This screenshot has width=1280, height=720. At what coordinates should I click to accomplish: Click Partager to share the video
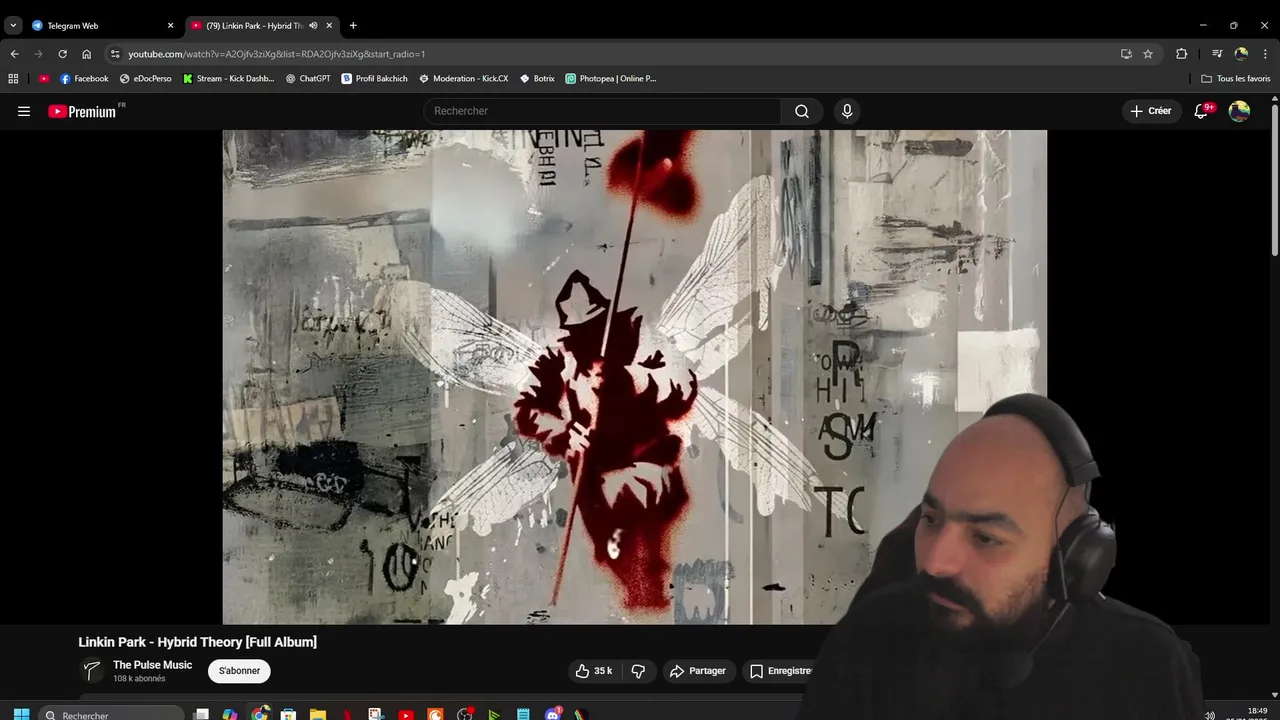[x=698, y=671]
